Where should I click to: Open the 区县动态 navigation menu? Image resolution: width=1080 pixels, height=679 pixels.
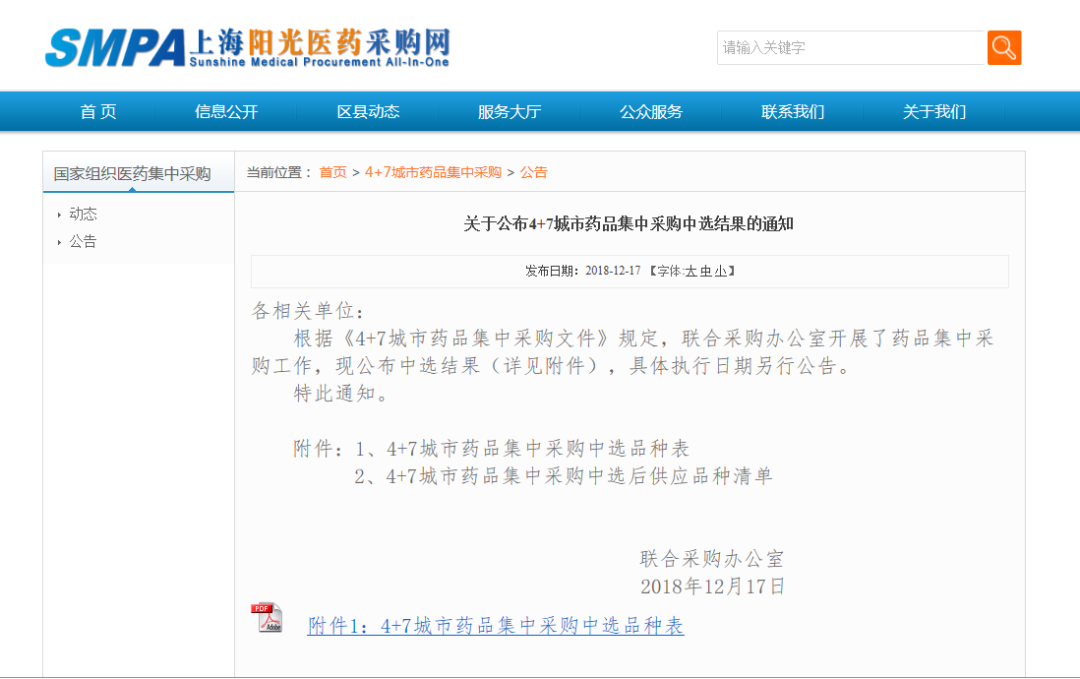pos(368,112)
